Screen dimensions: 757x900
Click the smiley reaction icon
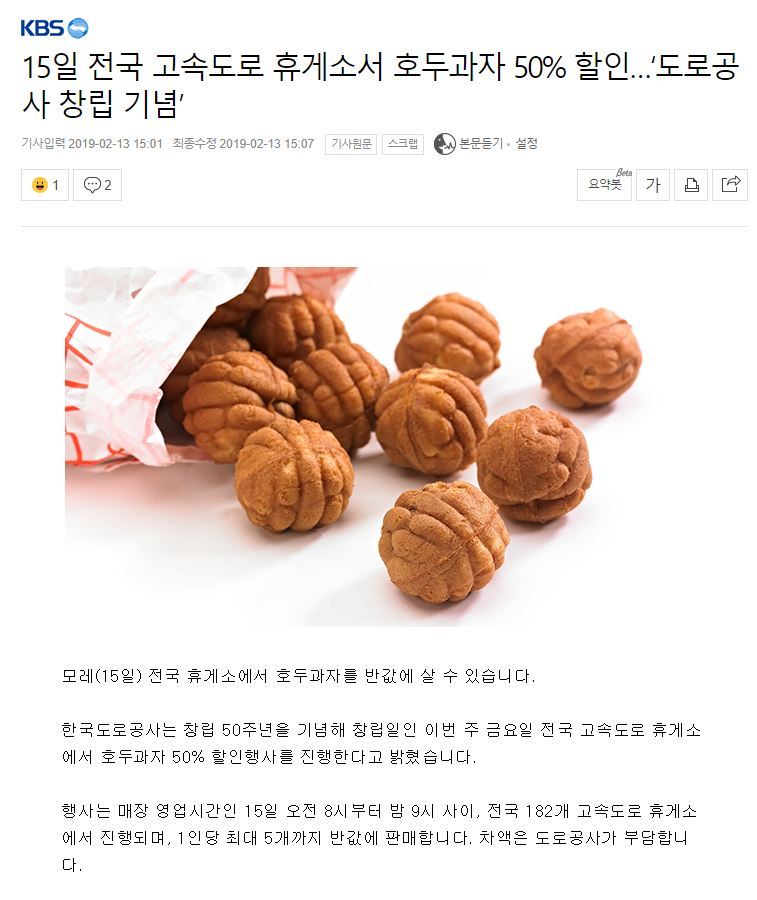pos(39,185)
